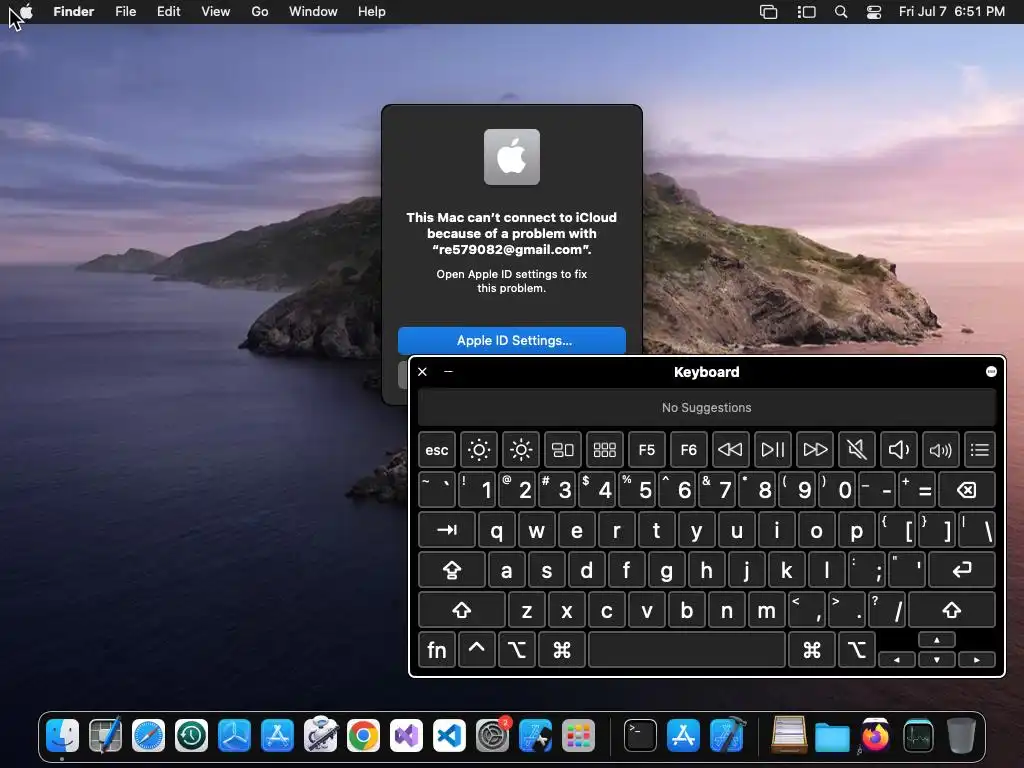Click the No Suggestions bar in Keyboard panel

click(707, 408)
